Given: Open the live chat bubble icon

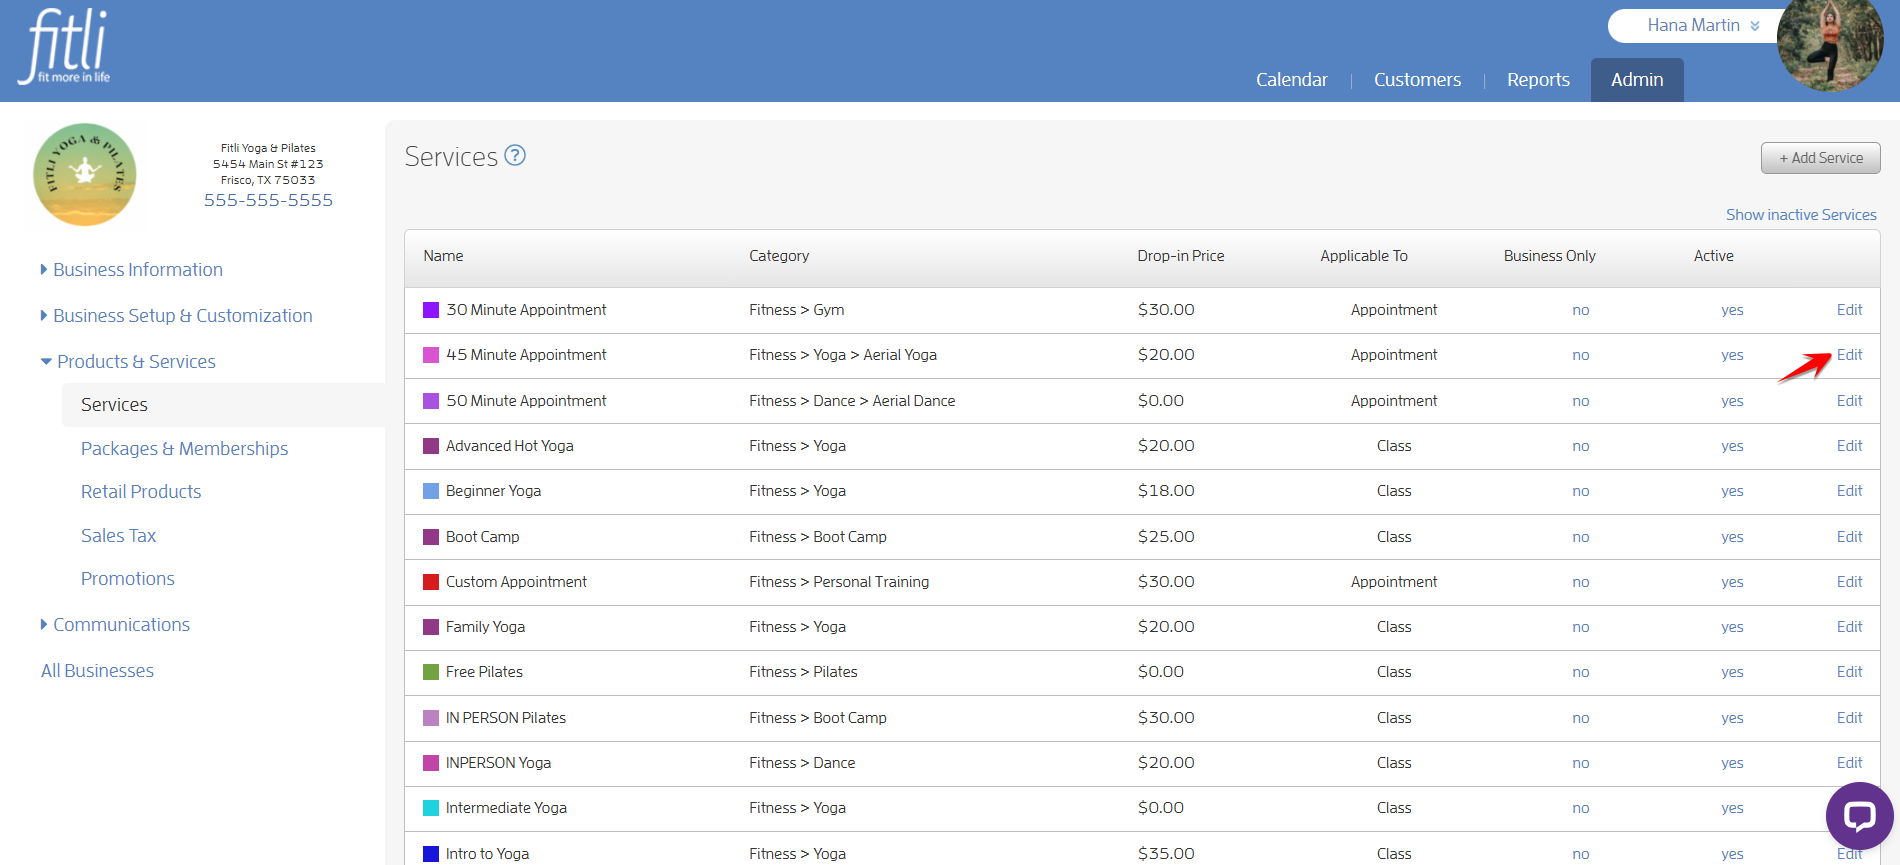Looking at the screenshot, I should tap(1859, 816).
